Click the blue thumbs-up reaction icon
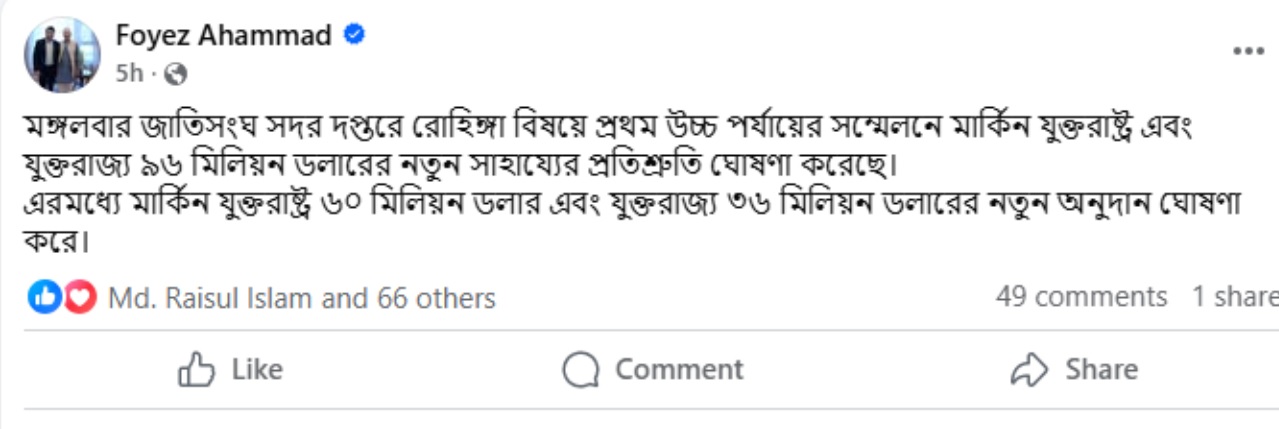The image size is (1279, 429). (x=45, y=297)
